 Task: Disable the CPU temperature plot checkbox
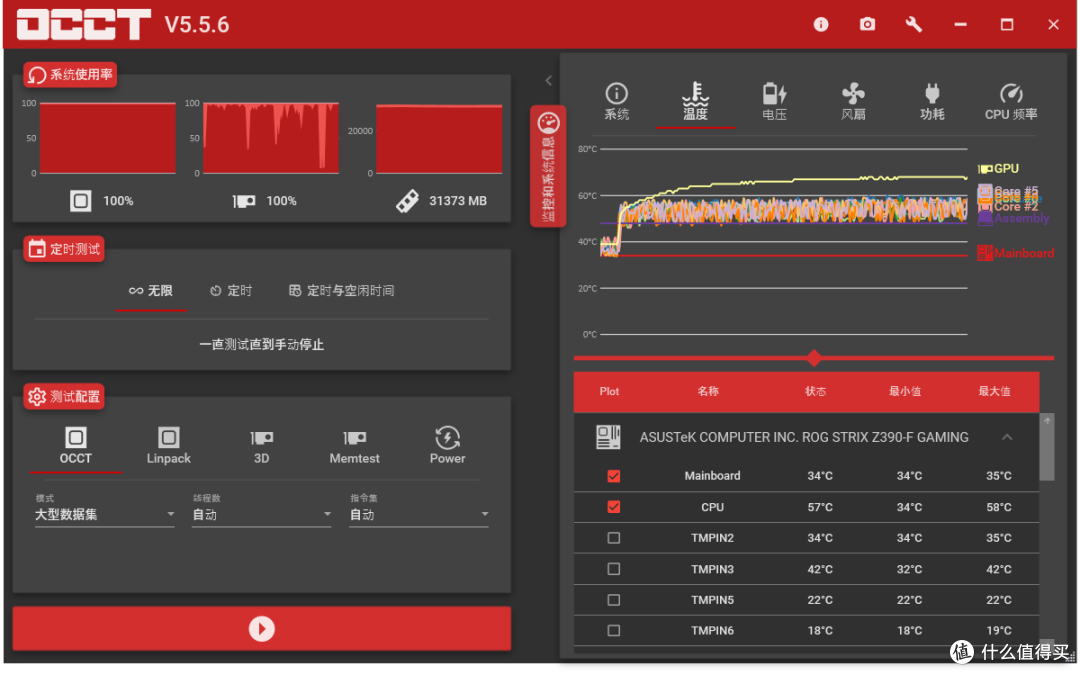click(x=613, y=507)
